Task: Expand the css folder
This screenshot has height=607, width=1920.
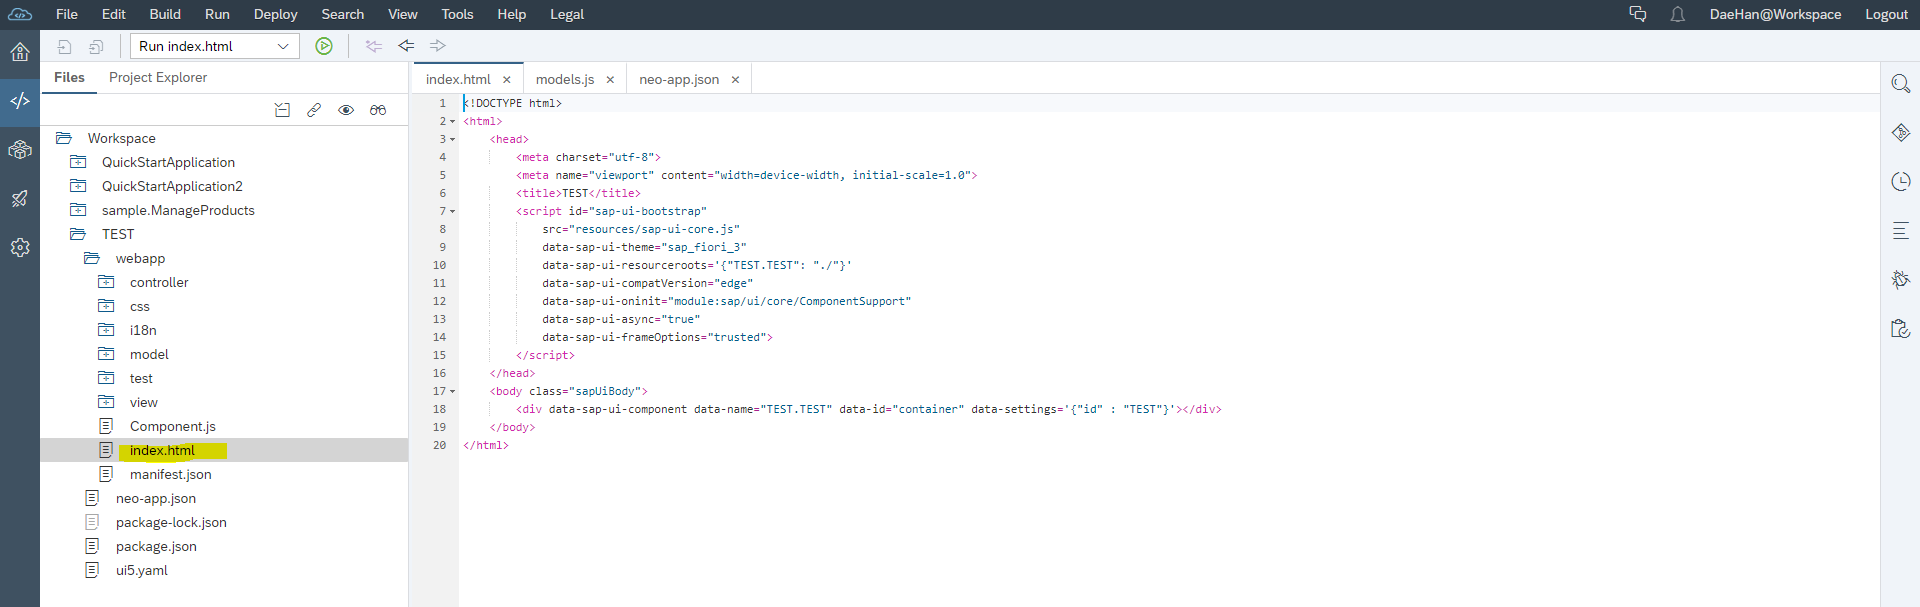Action: [x=106, y=306]
